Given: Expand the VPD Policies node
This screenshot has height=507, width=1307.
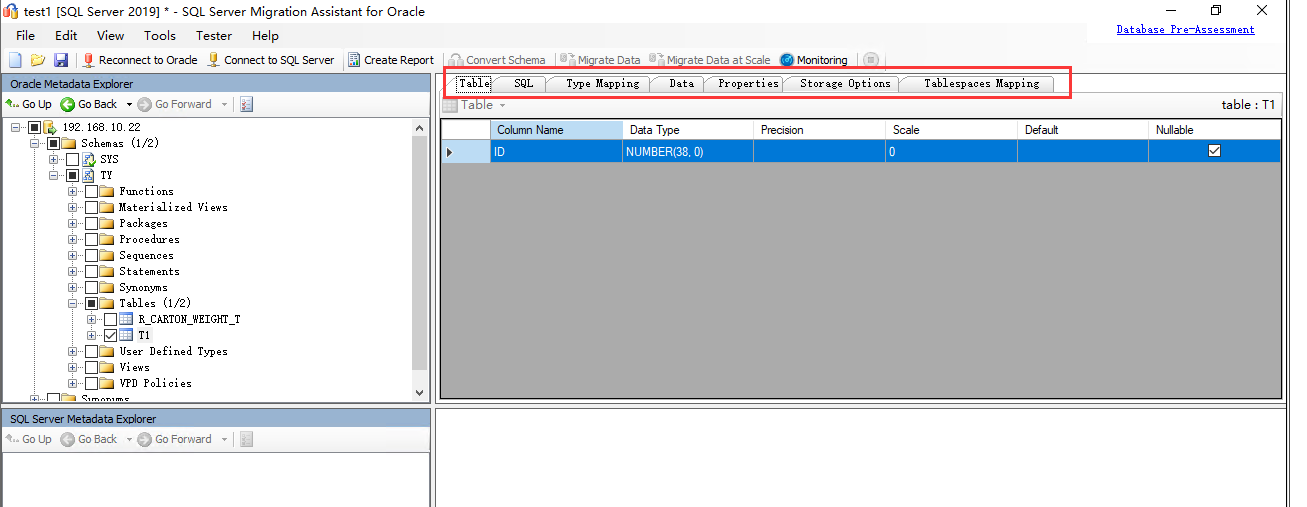Looking at the screenshot, I should click(72, 383).
